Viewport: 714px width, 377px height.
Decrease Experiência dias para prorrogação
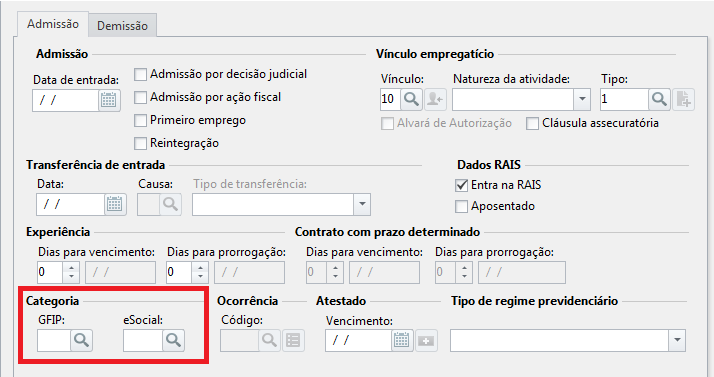tap(200, 277)
